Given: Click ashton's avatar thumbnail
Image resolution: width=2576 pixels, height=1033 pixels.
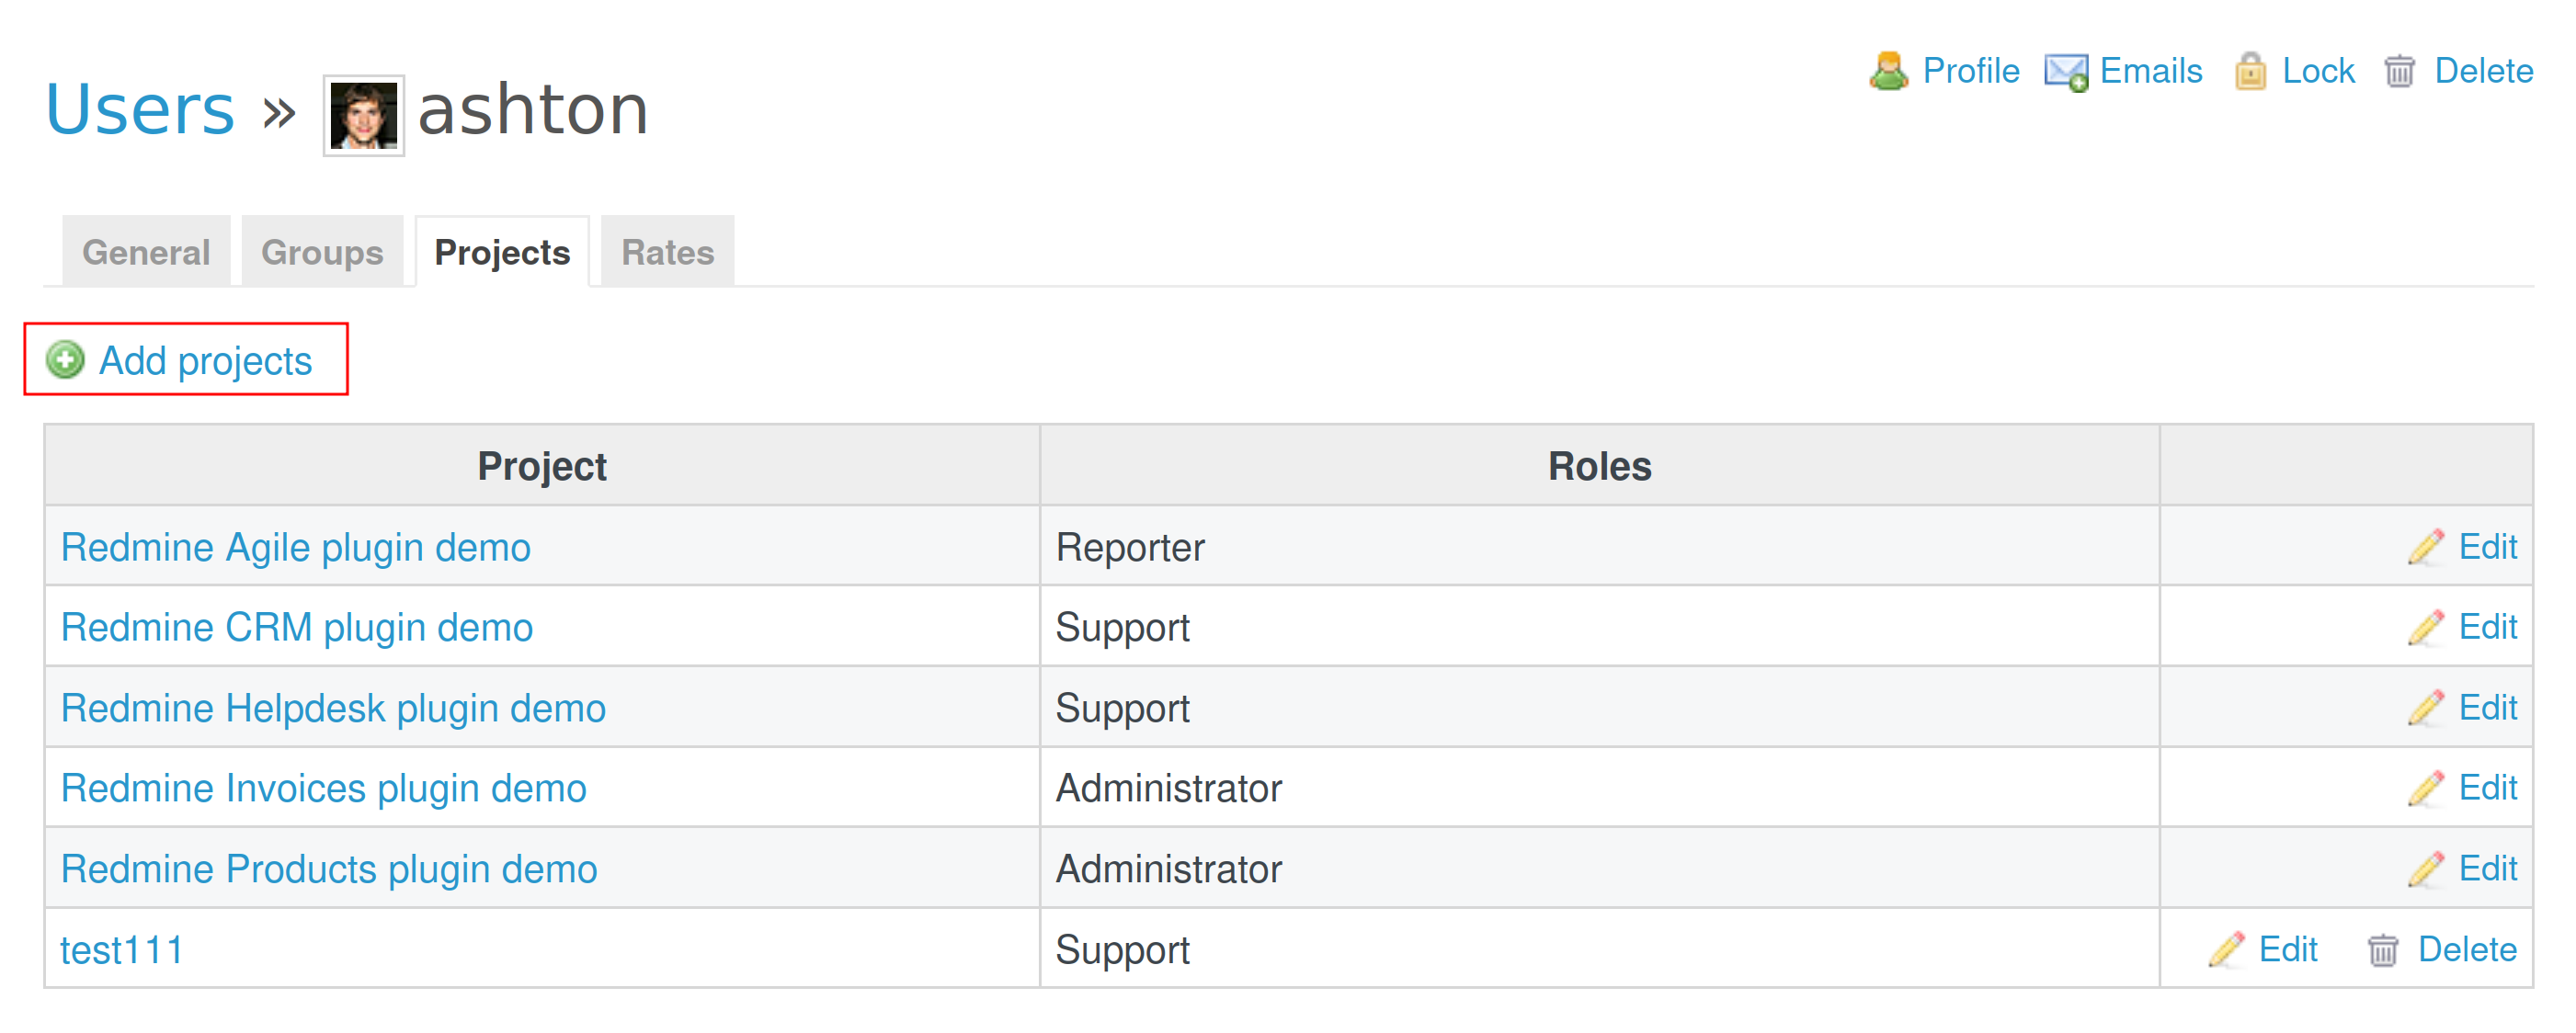Looking at the screenshot, I should 364,115.
